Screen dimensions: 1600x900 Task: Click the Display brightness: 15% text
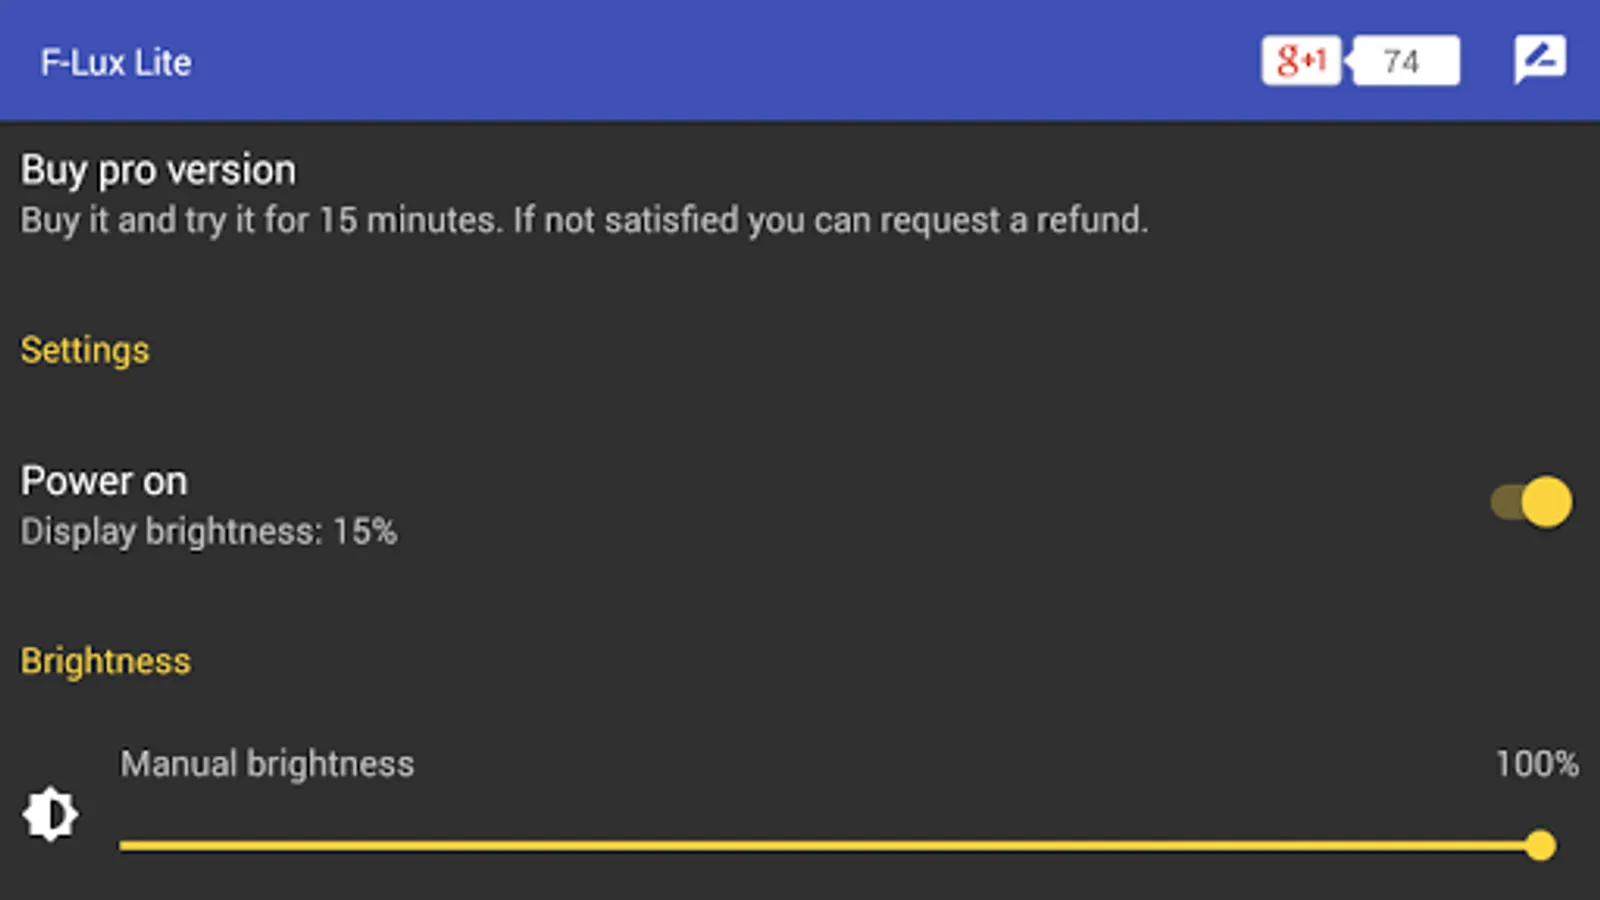pos(209,531)
